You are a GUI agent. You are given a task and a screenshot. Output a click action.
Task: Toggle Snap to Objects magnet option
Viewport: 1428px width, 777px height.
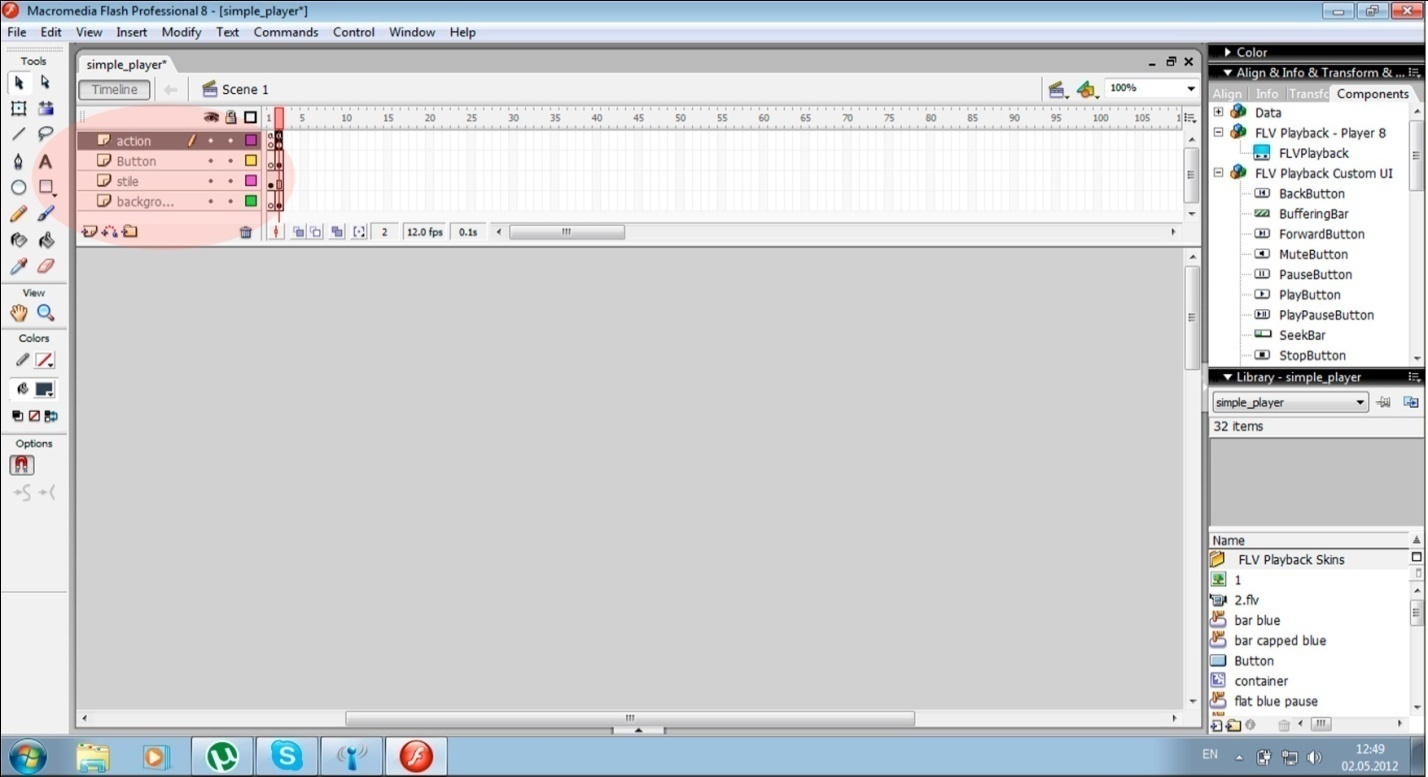tap(22, 465)
